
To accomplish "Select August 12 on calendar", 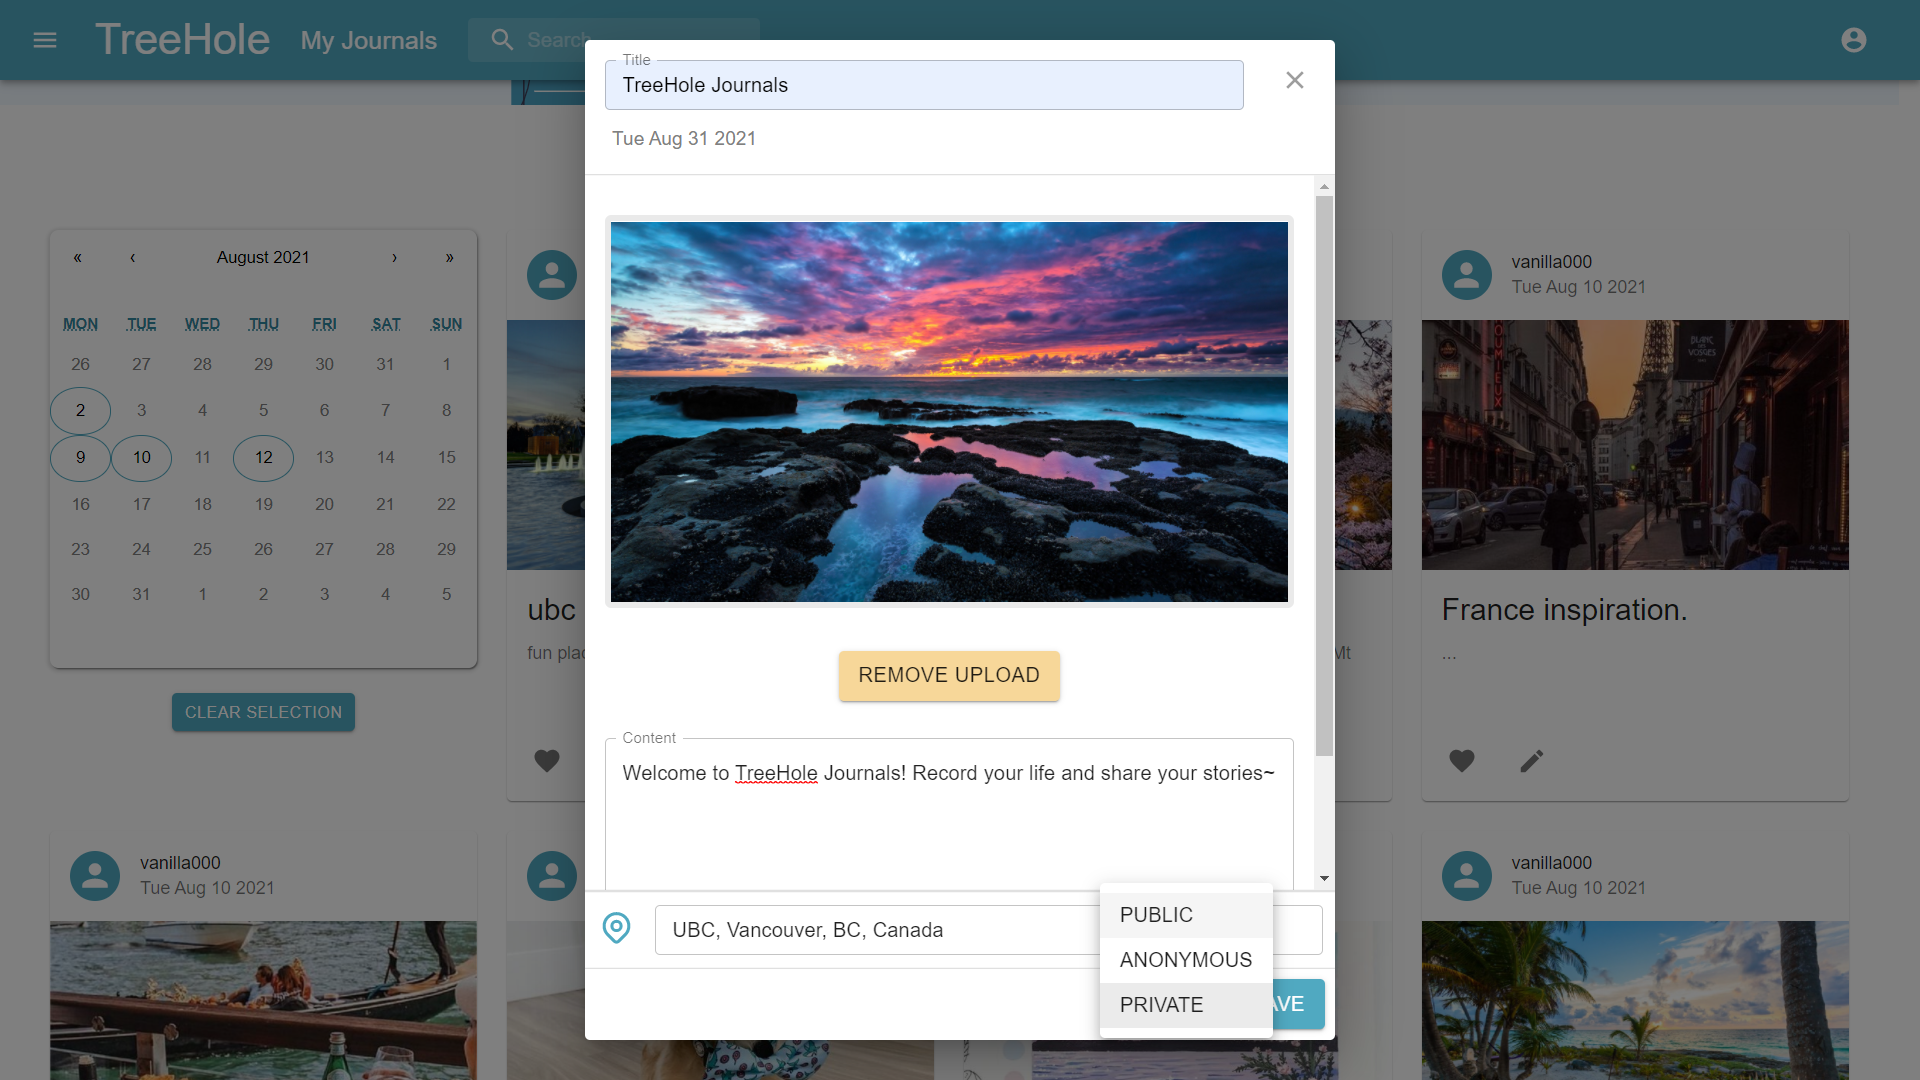I will coord(263,458).
